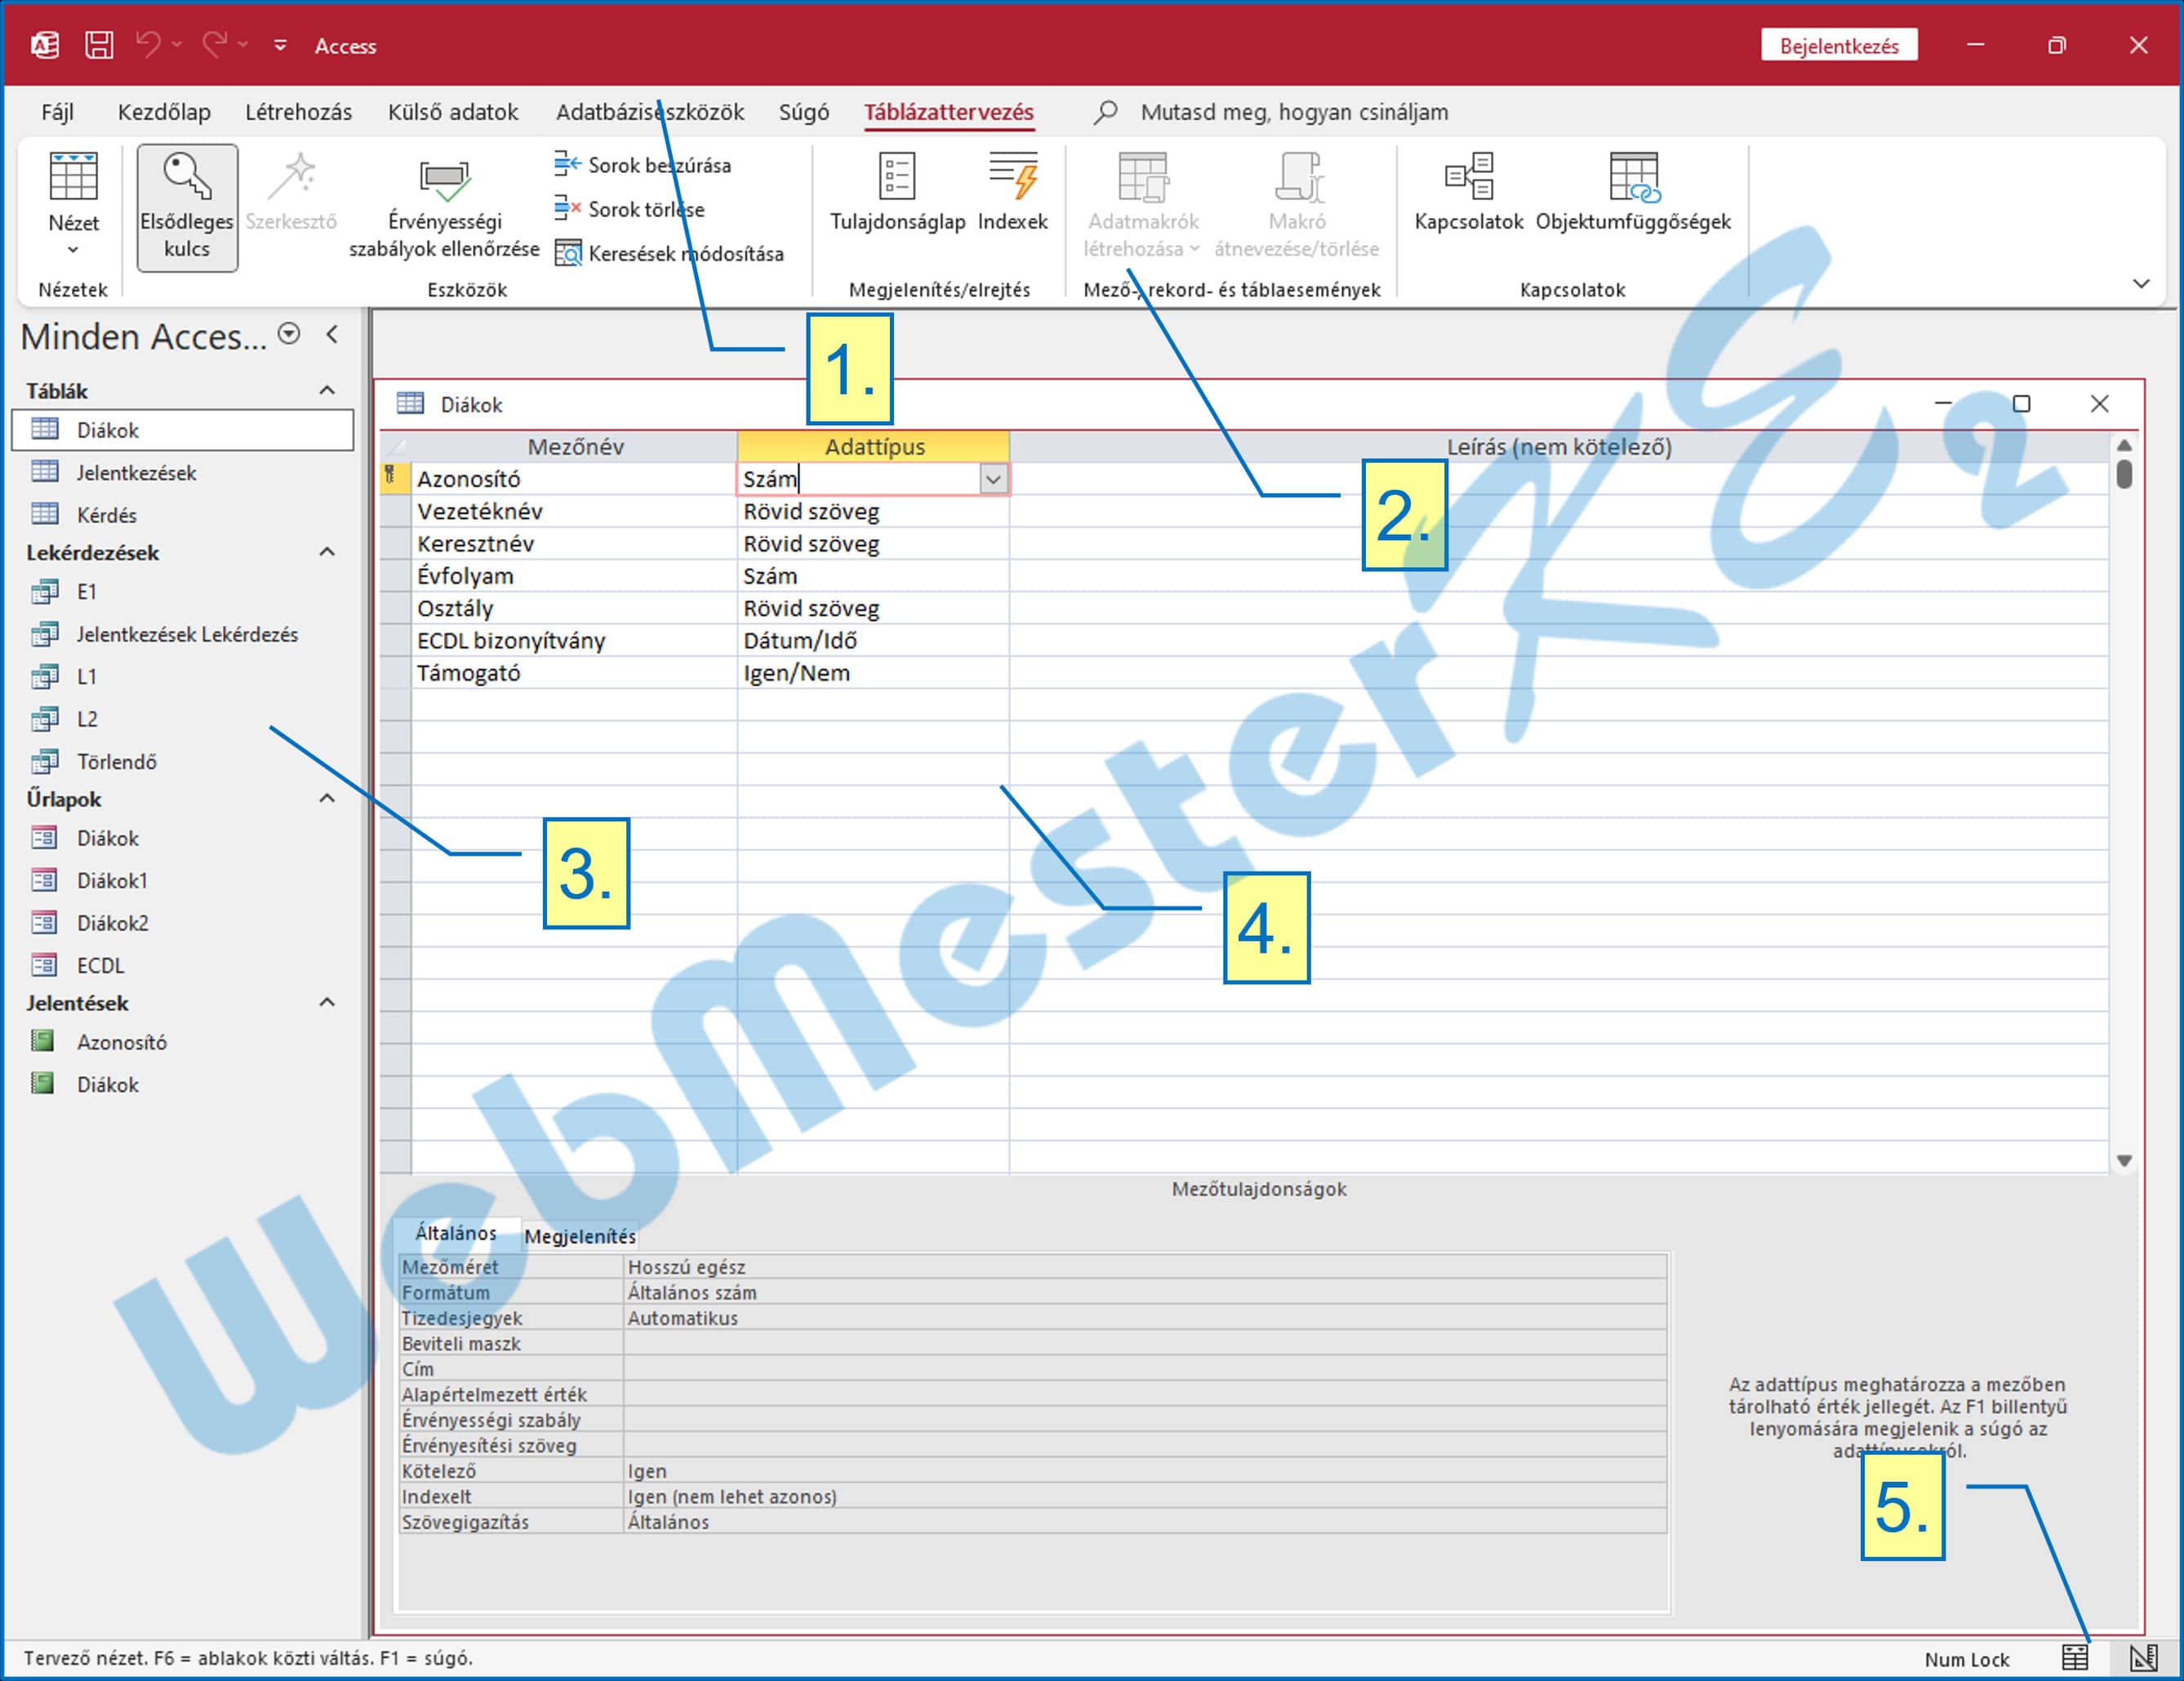Screen dimensions: 2184x1681
Task: Click Sorok beszúrása insert rows
Action: coord(643,165)
